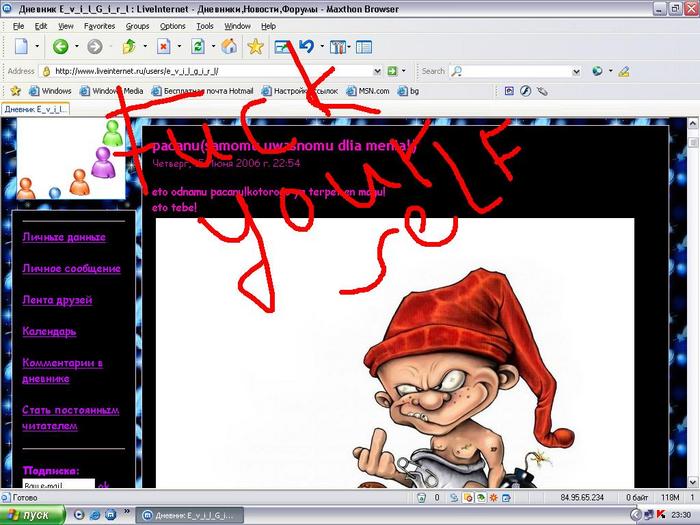Click the highlight pencil icon near Search
Image resolution: width=700 pixels, height=525 pixels.
[624, 71]
